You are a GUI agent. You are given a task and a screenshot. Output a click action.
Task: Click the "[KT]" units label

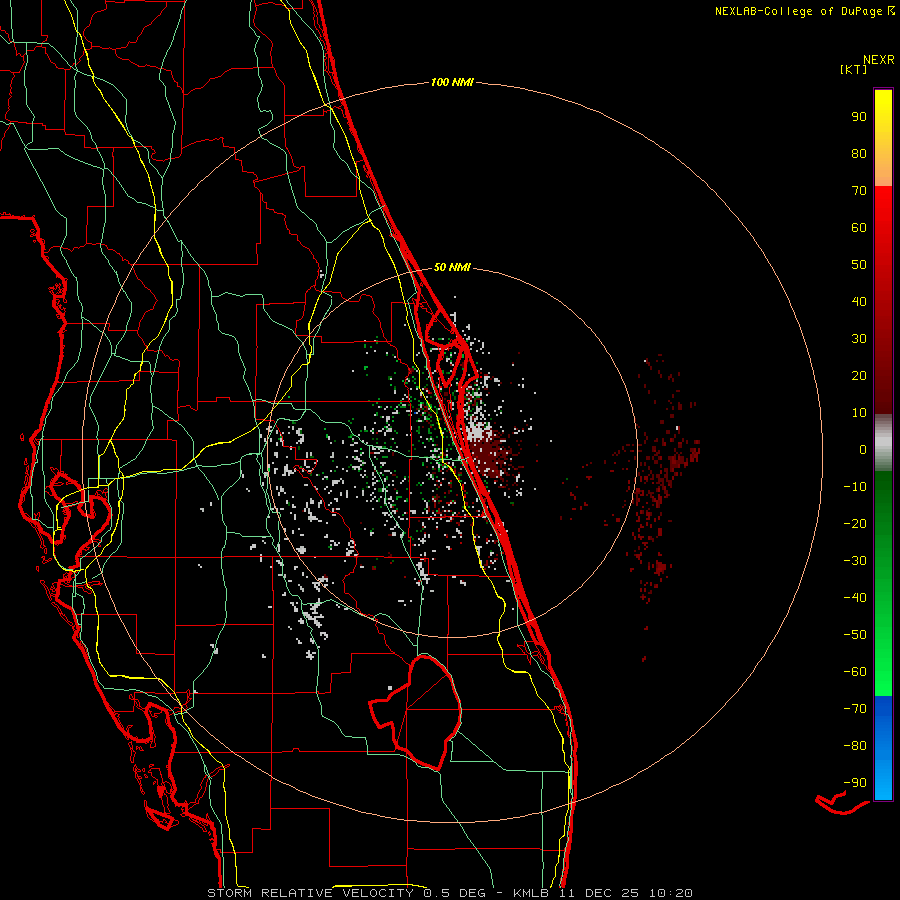point(854,70)
